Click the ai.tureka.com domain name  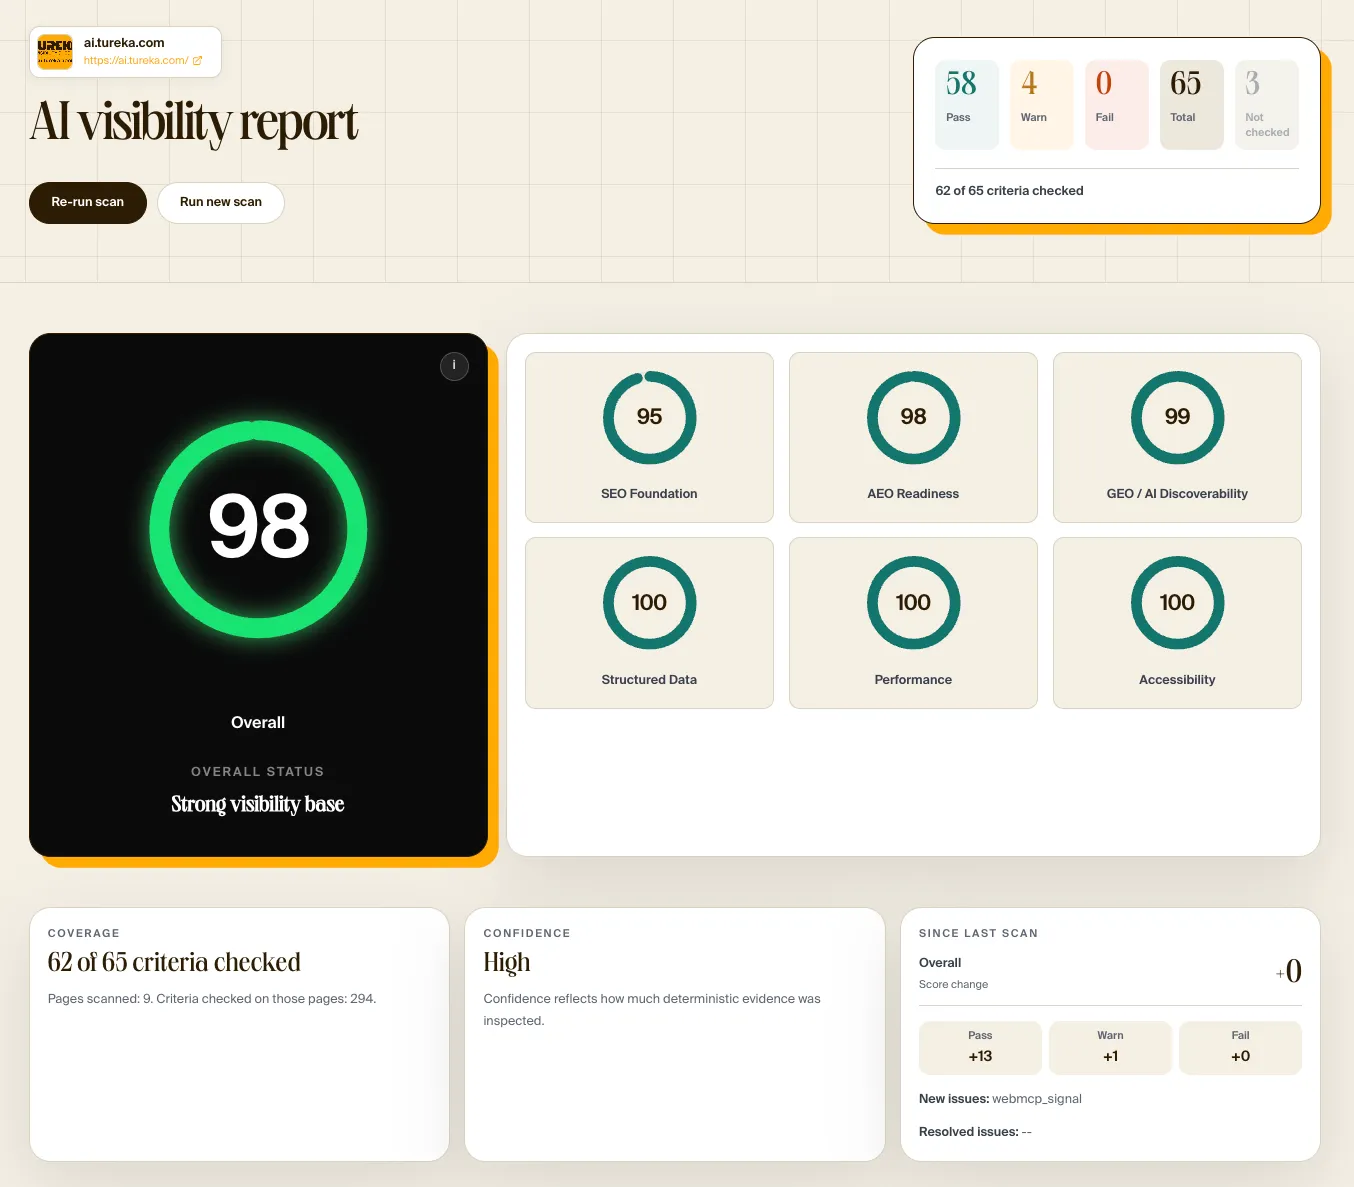[124, 43]
